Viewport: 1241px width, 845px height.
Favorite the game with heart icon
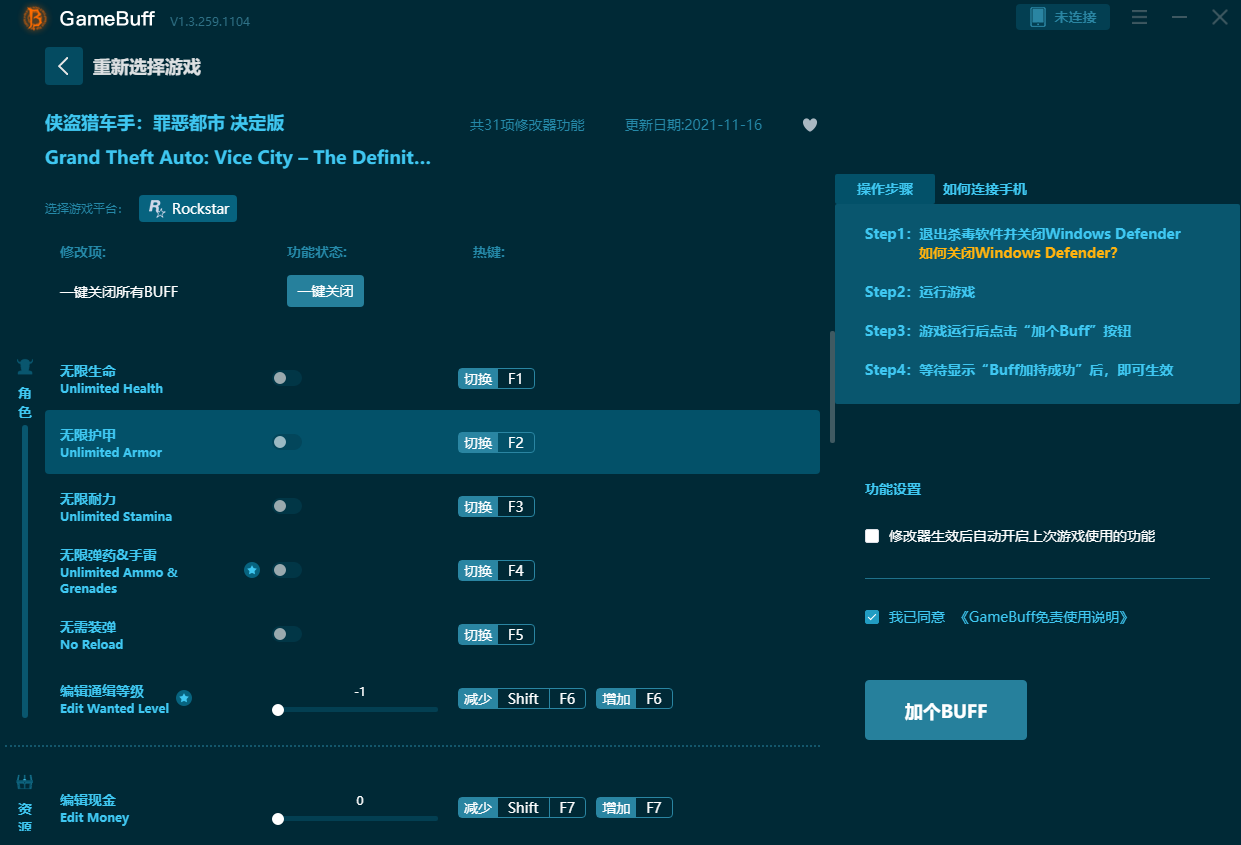click(x=810, y=125)
